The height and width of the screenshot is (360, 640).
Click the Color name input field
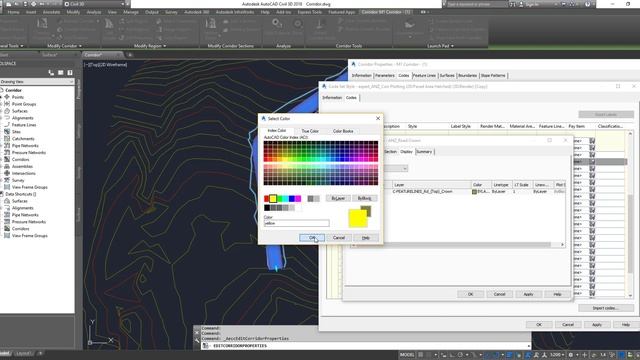pos(296,223)
